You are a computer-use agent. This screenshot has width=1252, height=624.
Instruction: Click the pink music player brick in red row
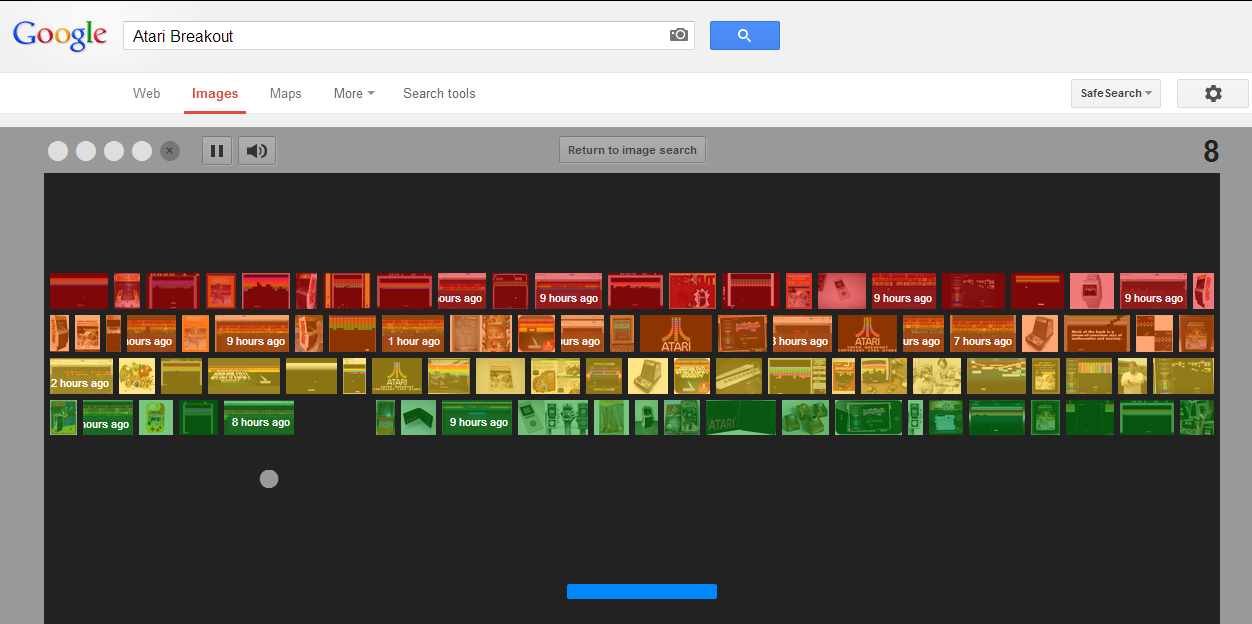(x=842, y=291)
